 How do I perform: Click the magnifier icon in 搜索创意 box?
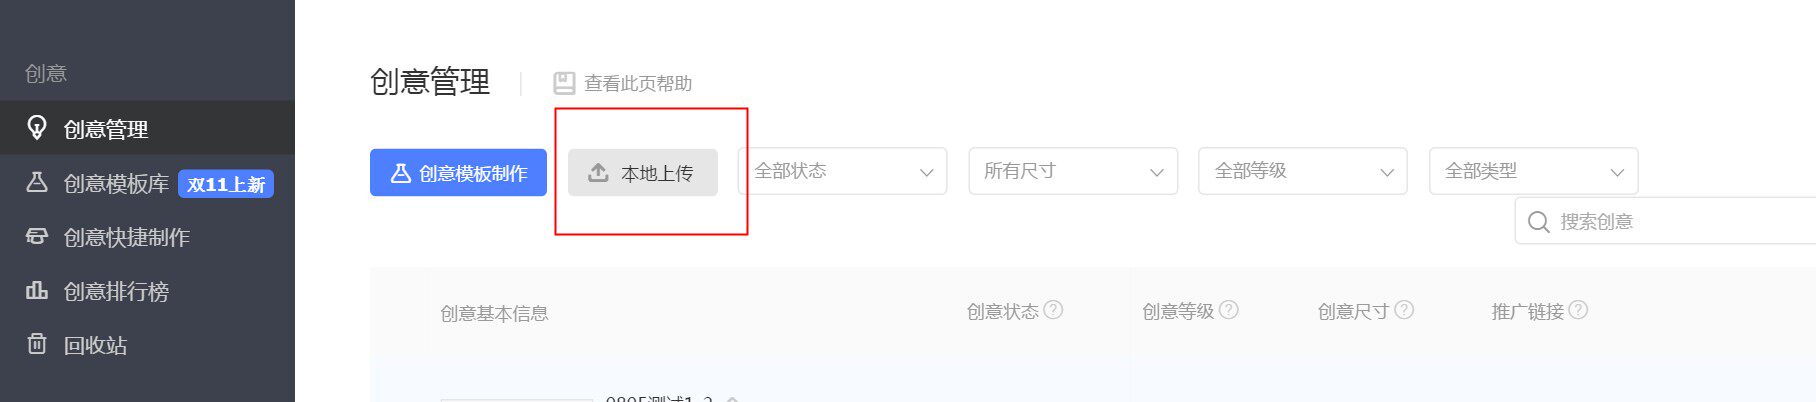(1539, 222)
